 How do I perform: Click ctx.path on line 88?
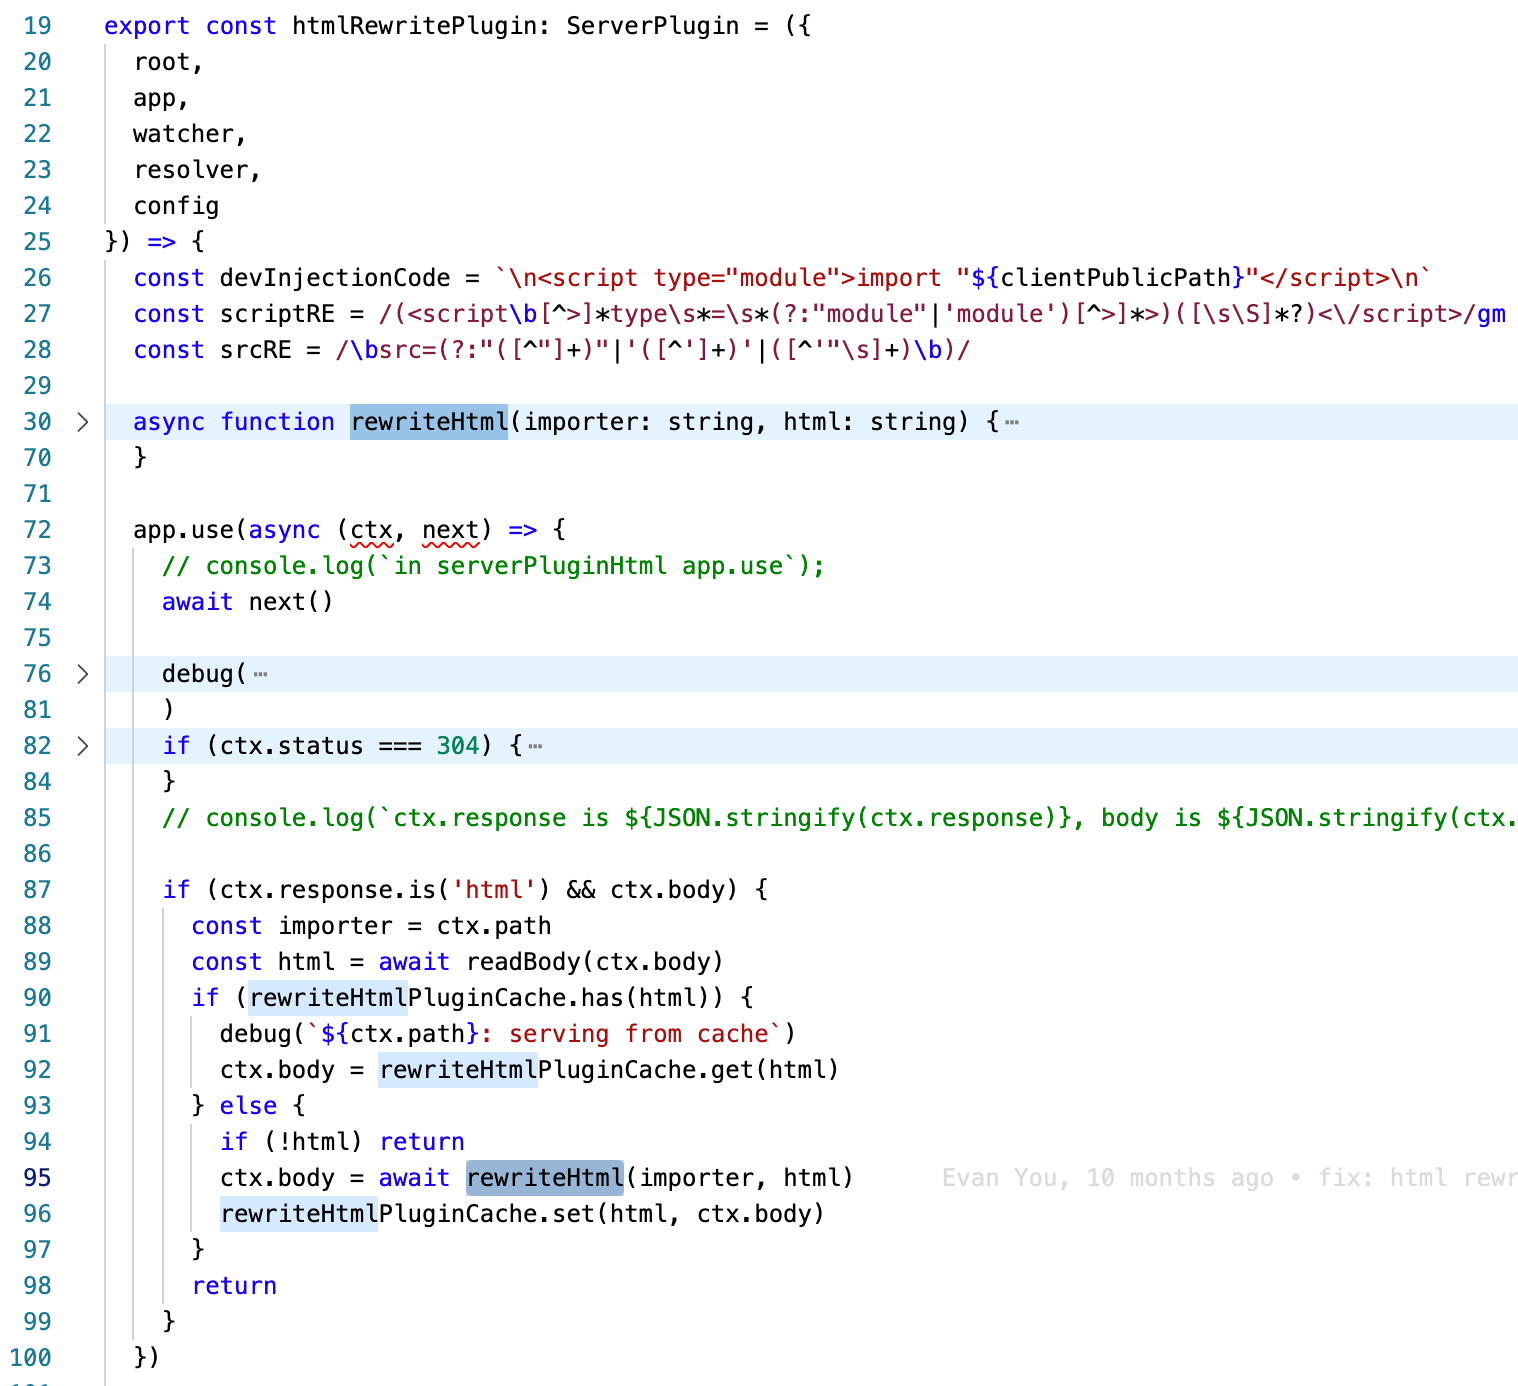tap(494, 926)
